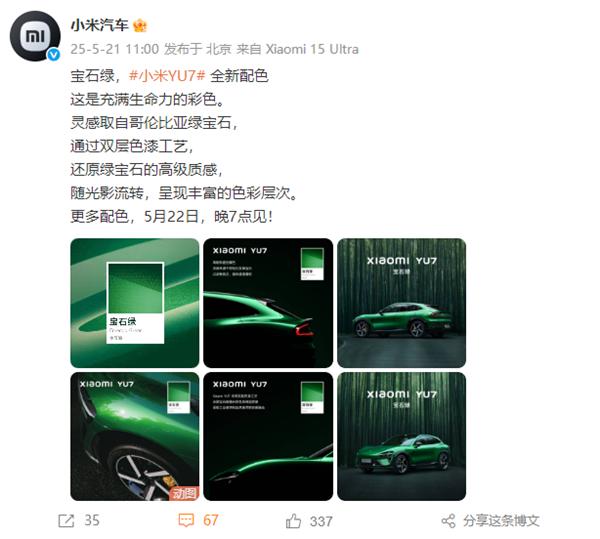Screen dimensions: 600x539
Task: Click the comment count 67
Action: (x=210, y=520)
